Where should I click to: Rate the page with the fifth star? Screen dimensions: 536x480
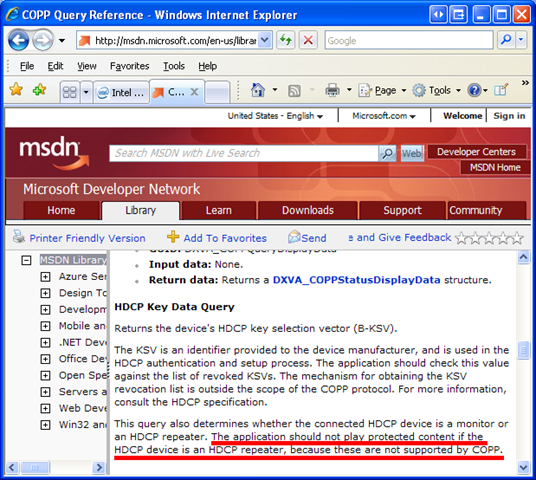(x=517, y=238)
